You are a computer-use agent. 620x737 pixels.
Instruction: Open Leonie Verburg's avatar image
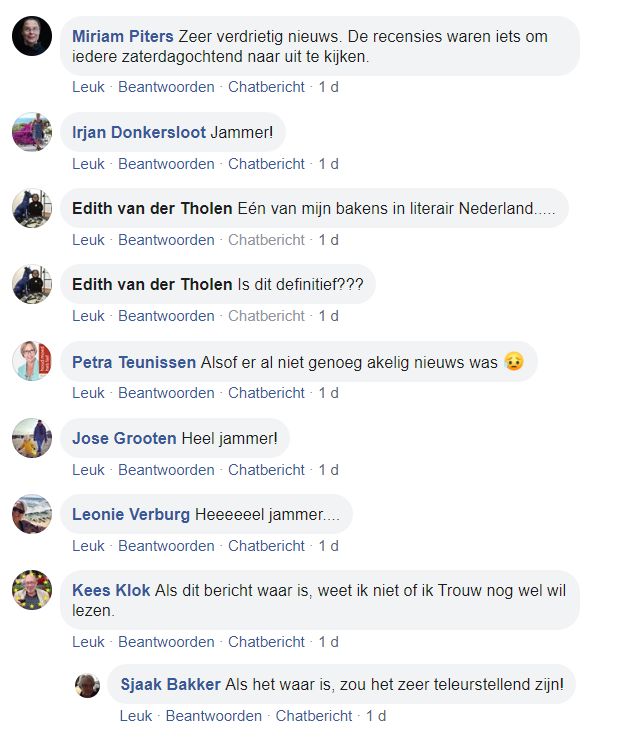(32, 514)
